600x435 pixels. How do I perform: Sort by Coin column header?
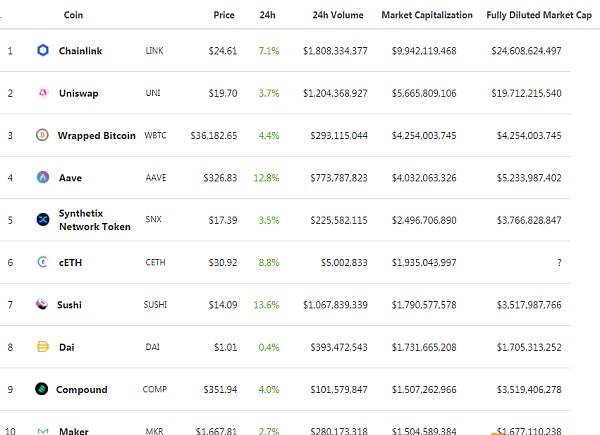[x=73, y=15]
